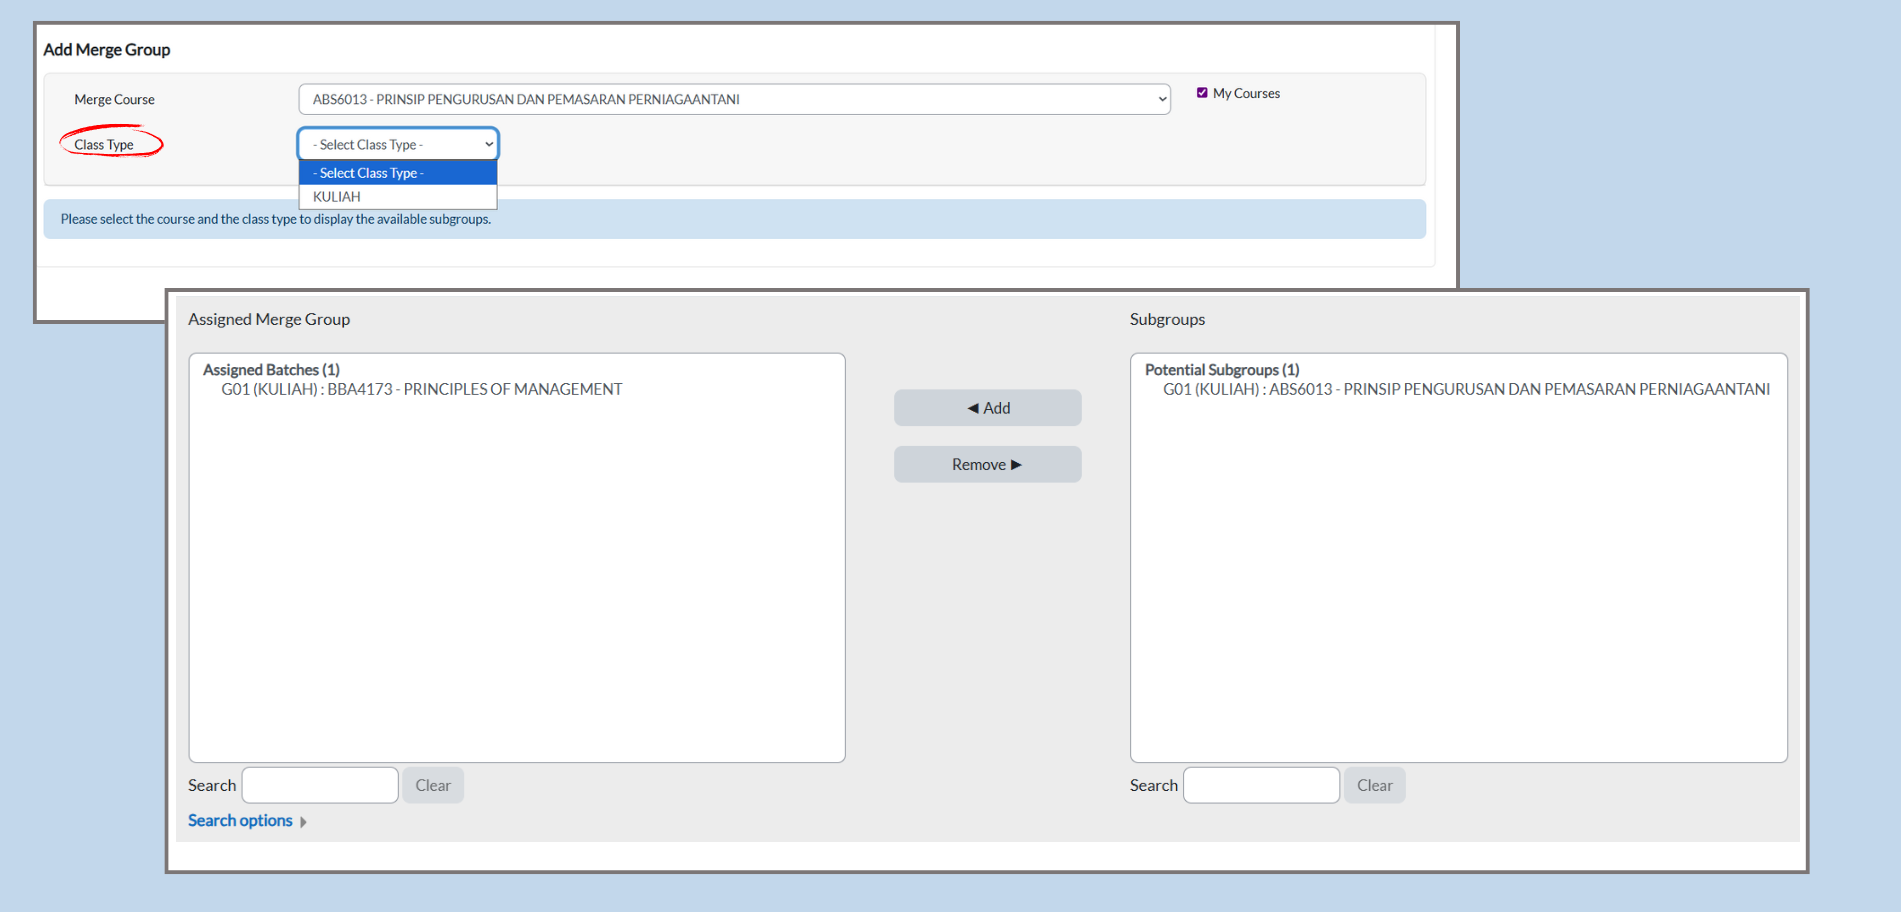Click the Class Type combo box

(x=398, y=144)
